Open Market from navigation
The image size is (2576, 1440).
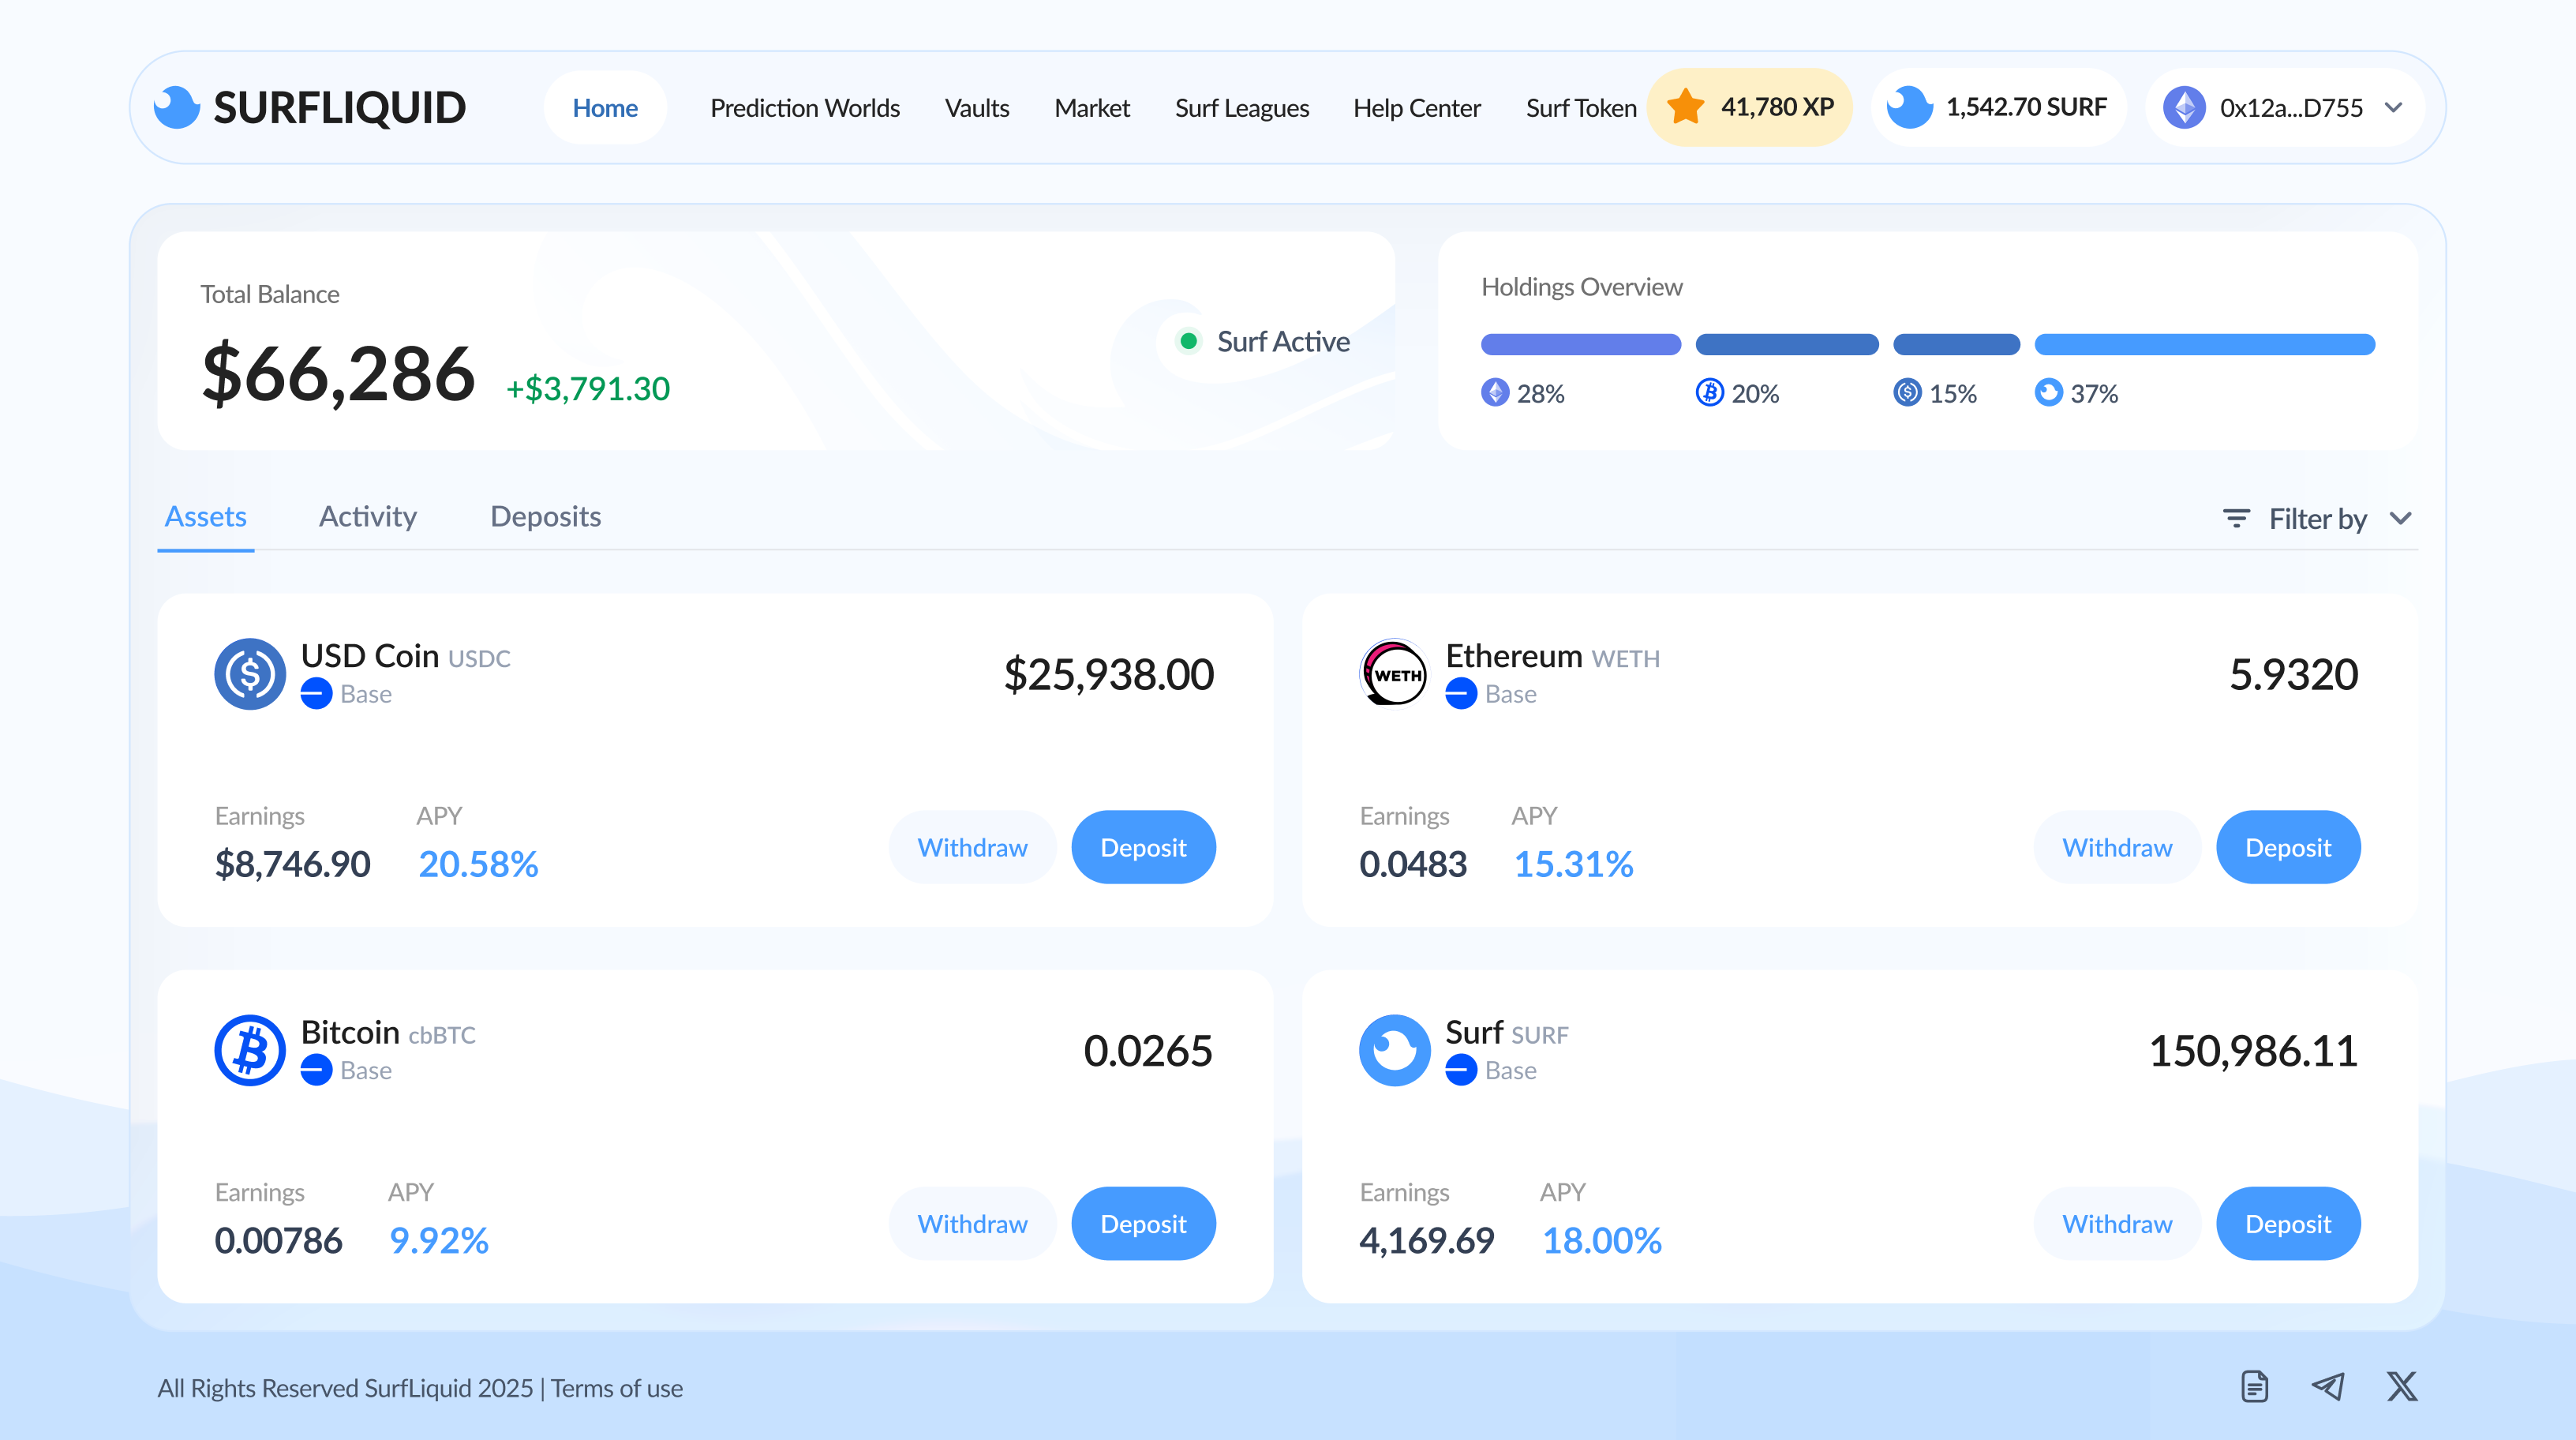click(x=1092, y=107)
